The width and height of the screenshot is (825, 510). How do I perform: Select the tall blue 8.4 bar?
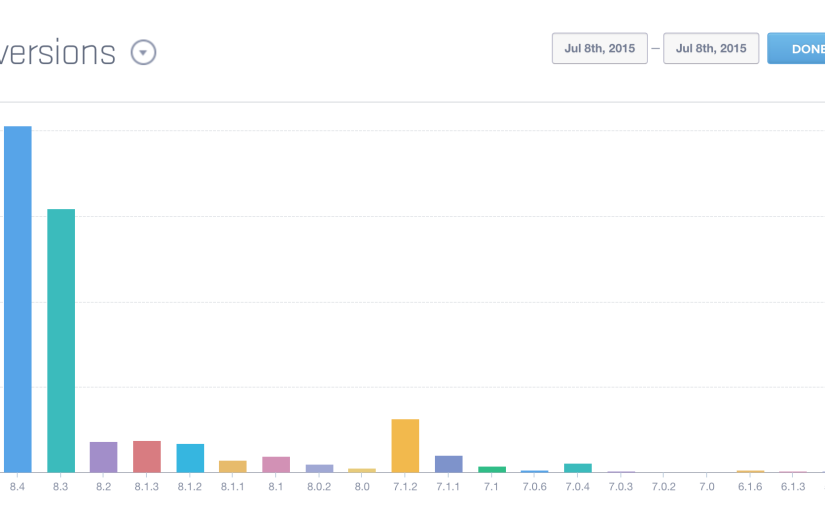click(18, 300)
